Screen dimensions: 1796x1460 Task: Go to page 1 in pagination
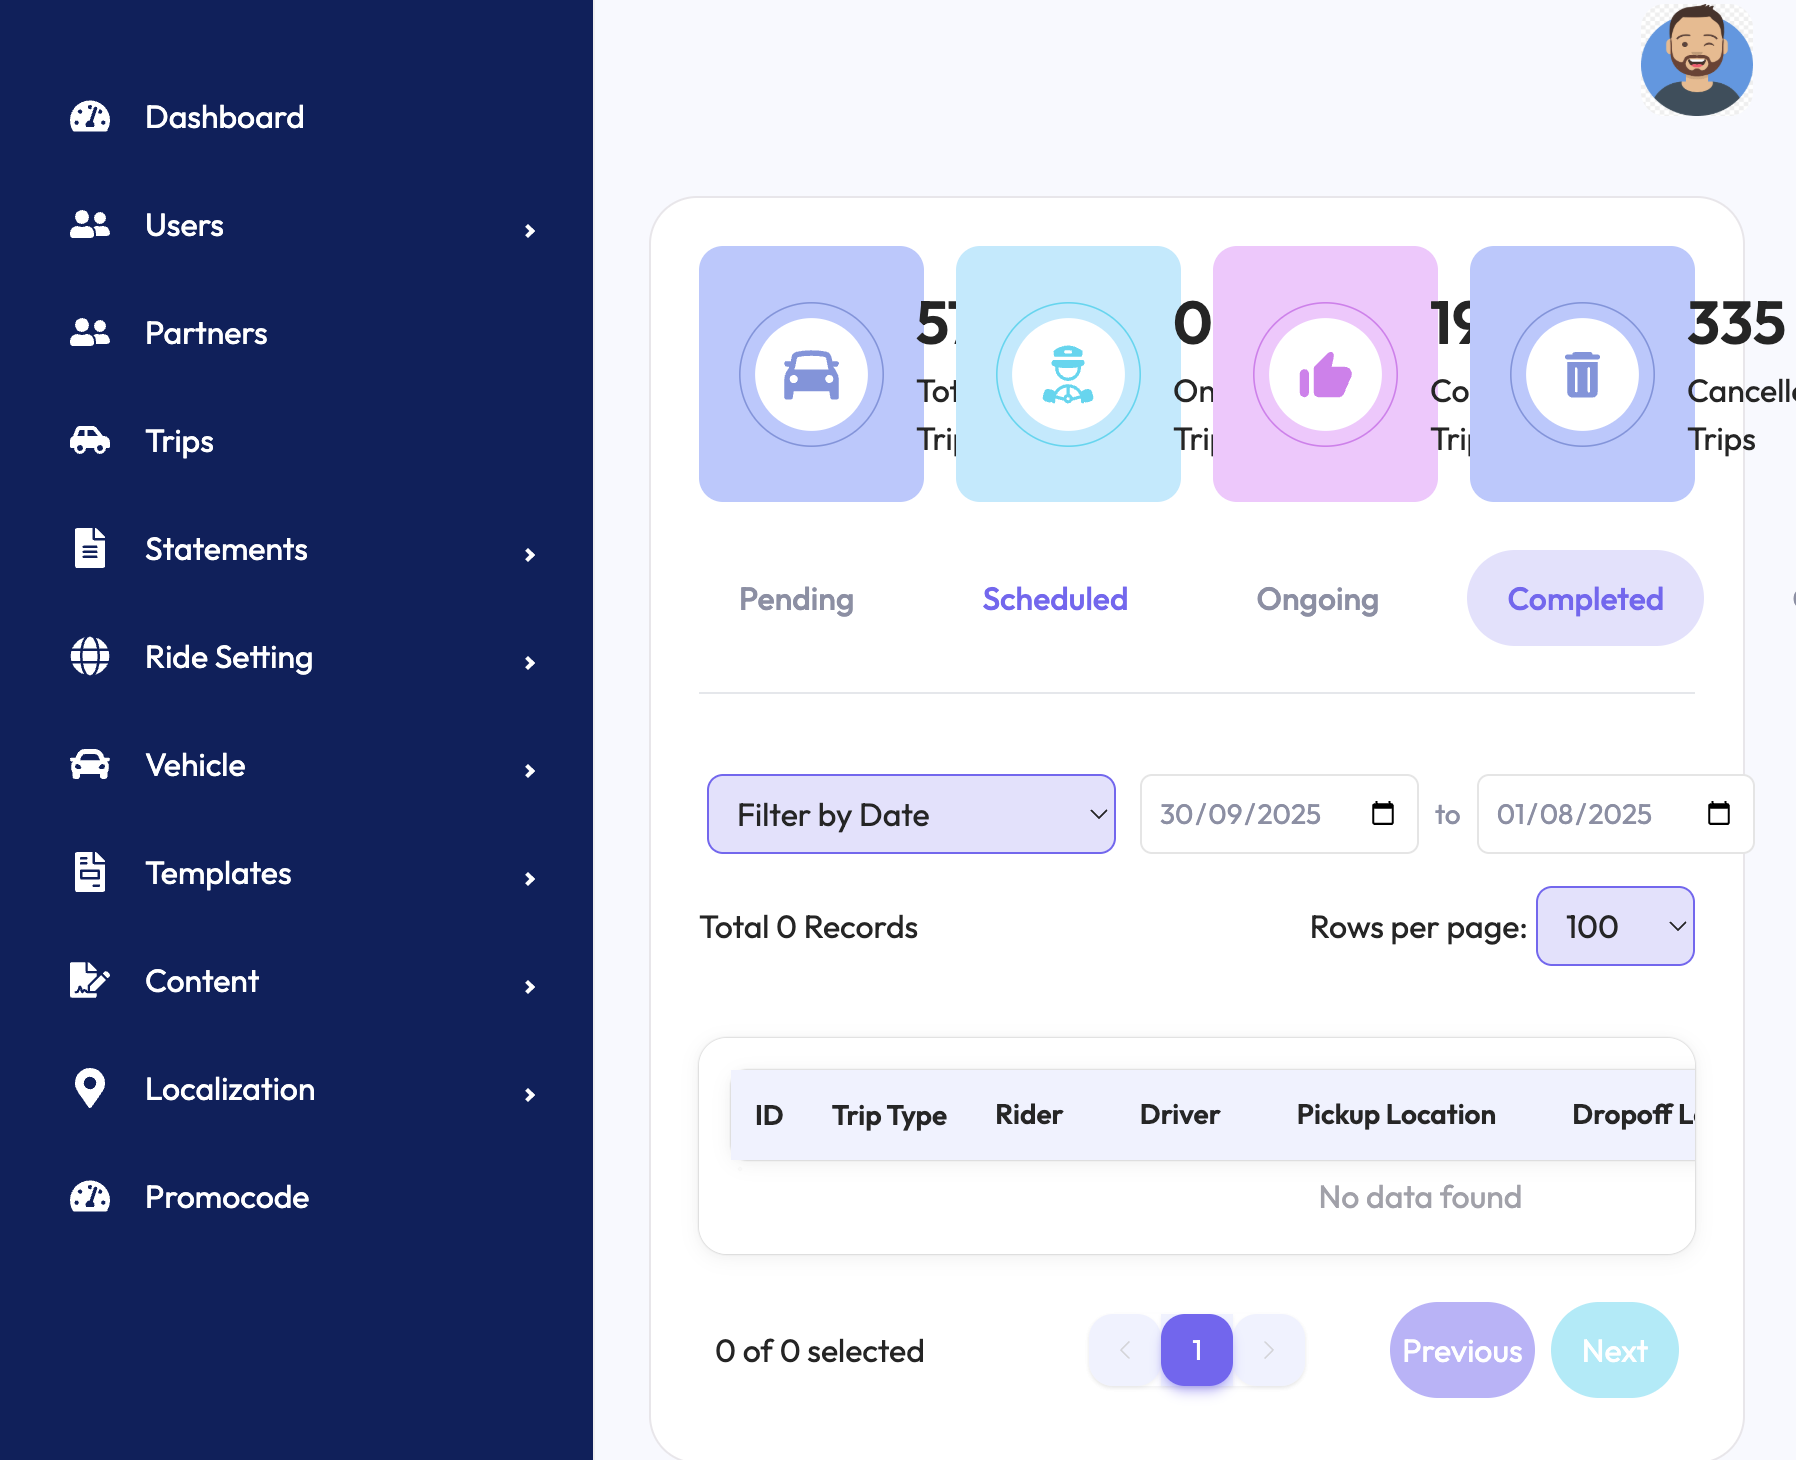pyautogui.click(x=1196, y=1350)
